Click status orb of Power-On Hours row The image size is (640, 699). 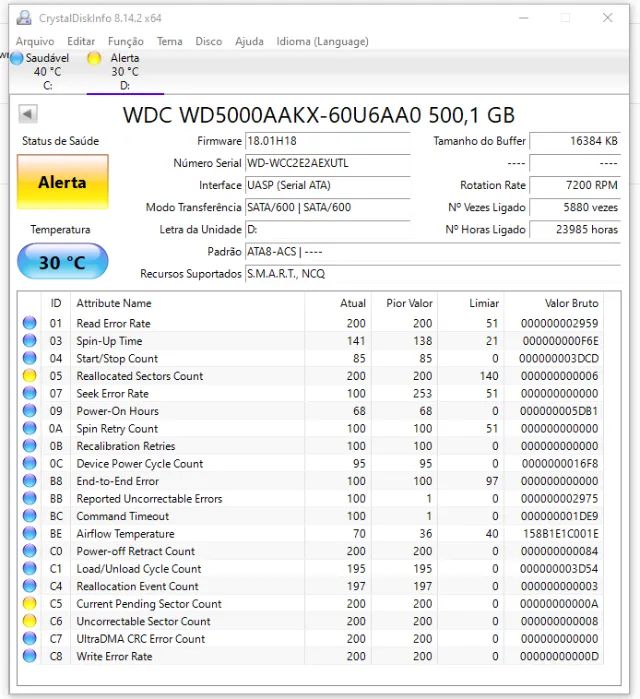[x=29, y=411]
